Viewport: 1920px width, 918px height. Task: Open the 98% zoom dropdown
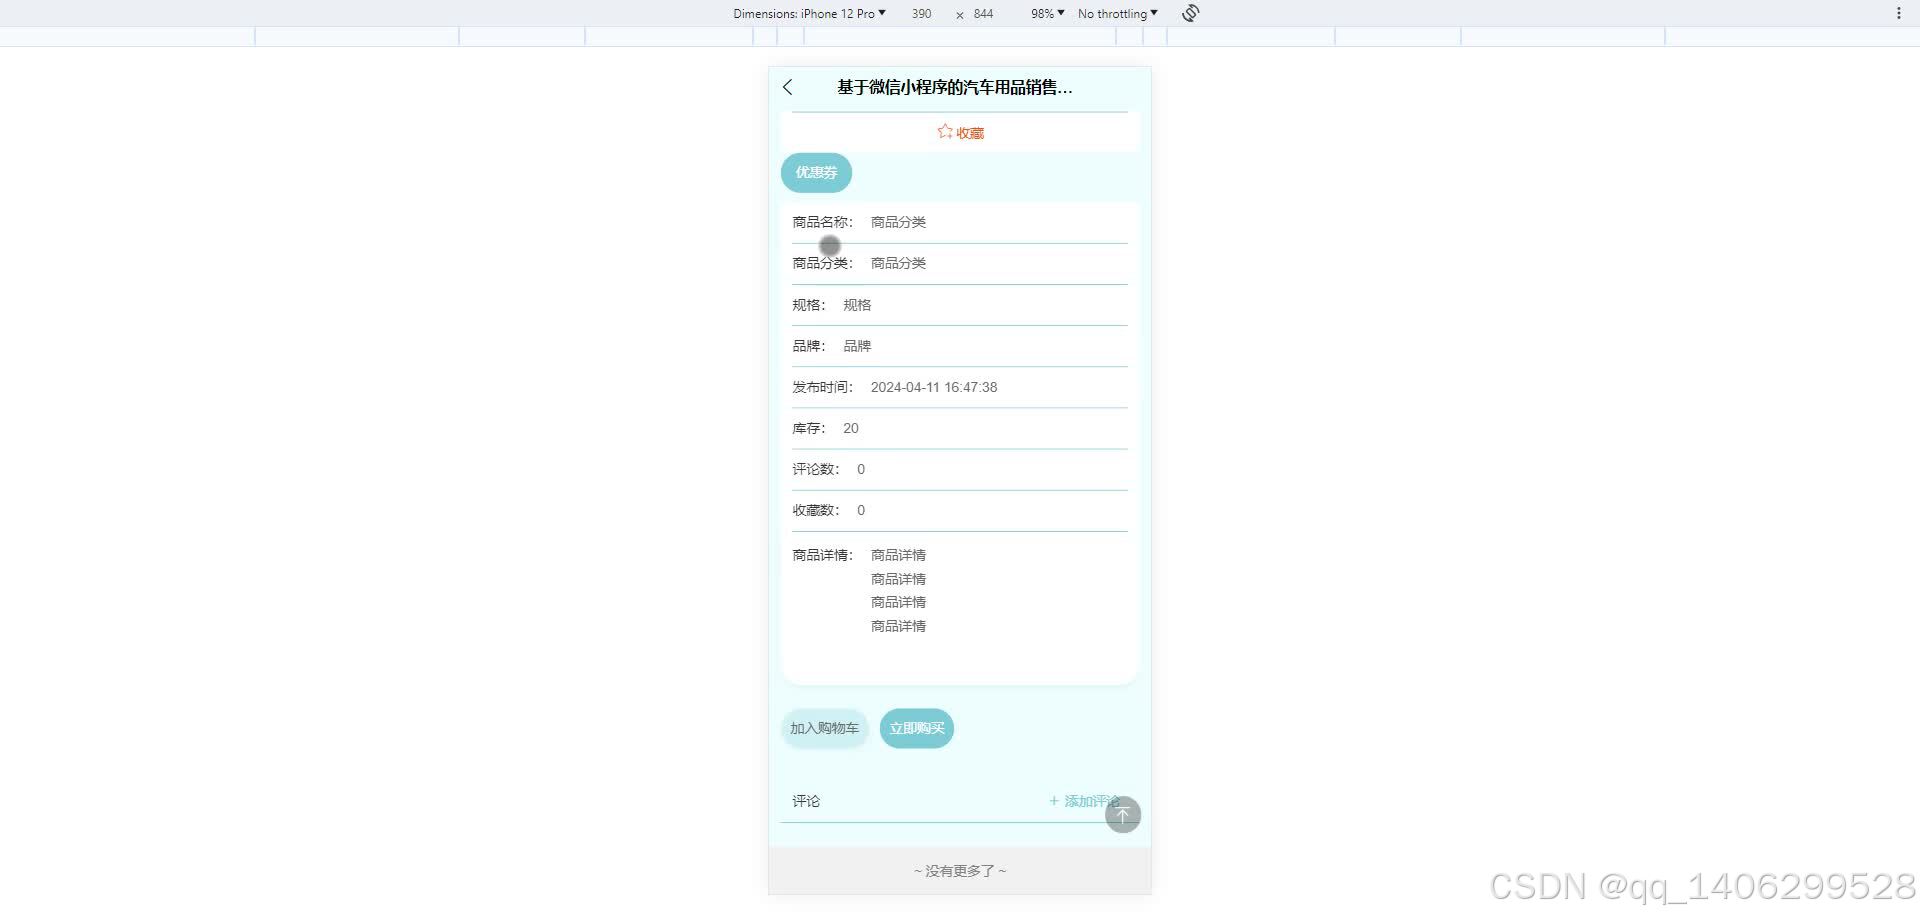(1047, 14)
